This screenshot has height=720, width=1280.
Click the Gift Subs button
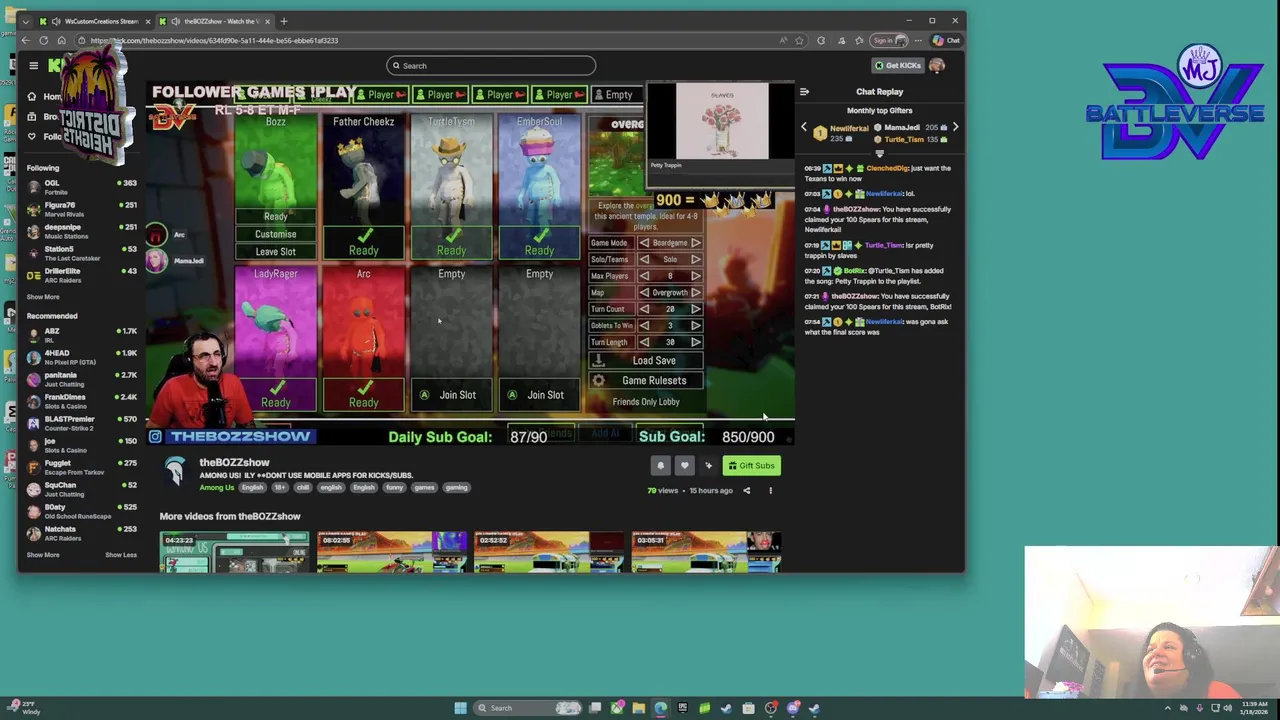click(751, 466)
